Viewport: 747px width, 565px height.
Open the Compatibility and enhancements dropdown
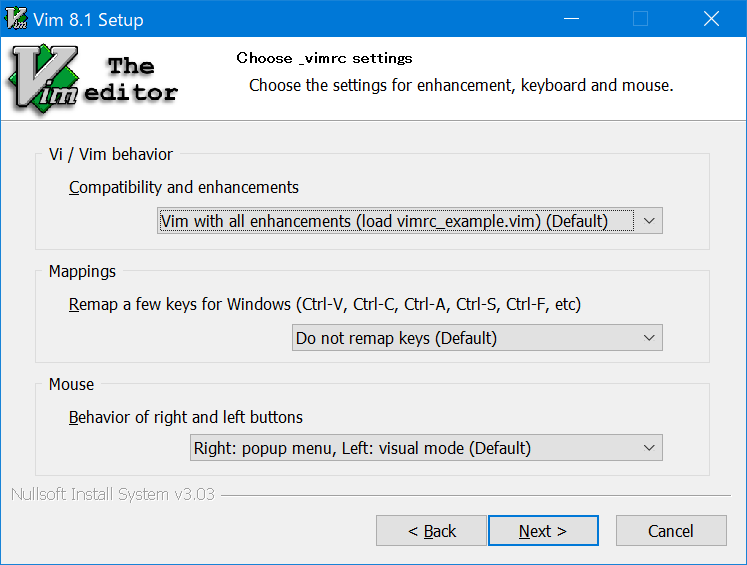coord(410,221)
